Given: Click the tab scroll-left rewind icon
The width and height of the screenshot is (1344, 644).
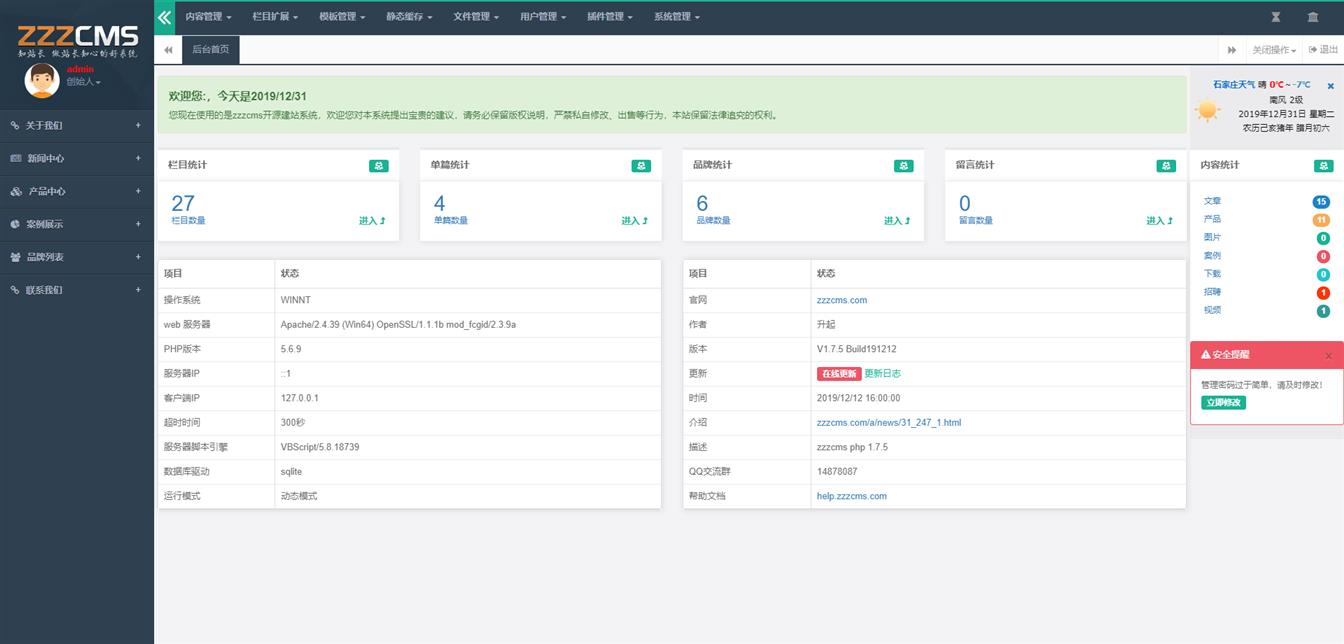Looking at the screenshot, I should (x=168, y=49).
